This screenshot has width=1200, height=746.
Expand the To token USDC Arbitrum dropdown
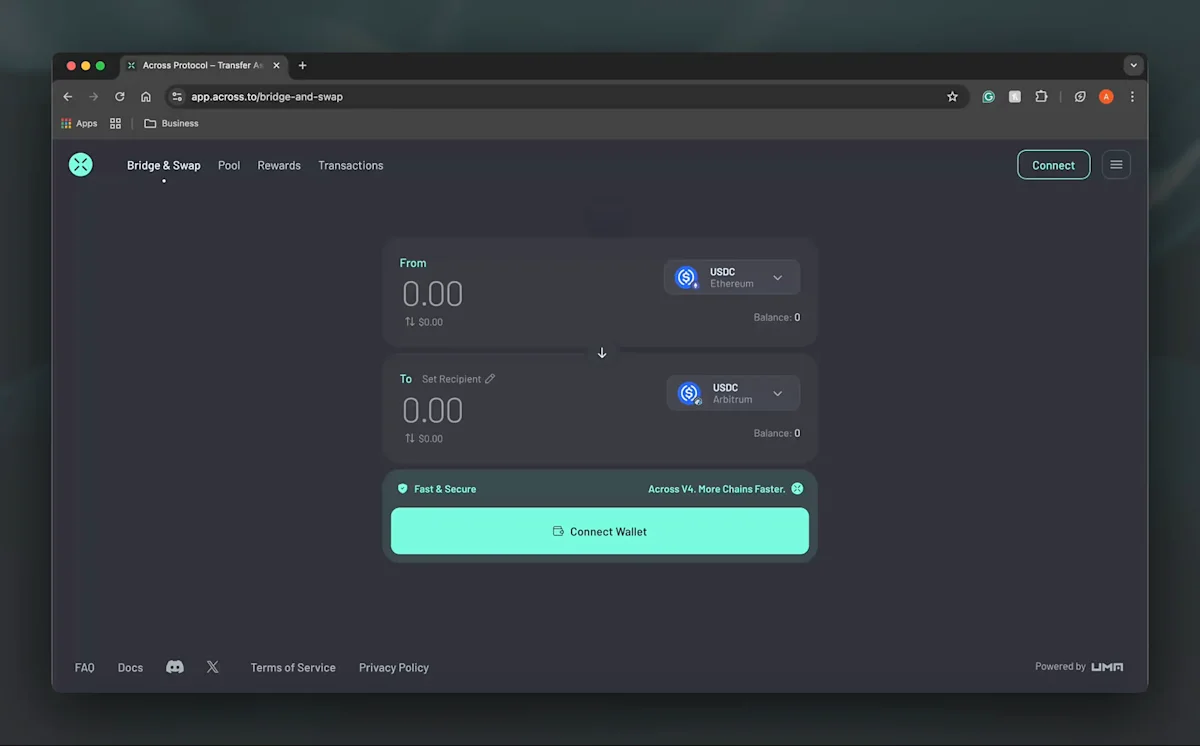(733, 394)
